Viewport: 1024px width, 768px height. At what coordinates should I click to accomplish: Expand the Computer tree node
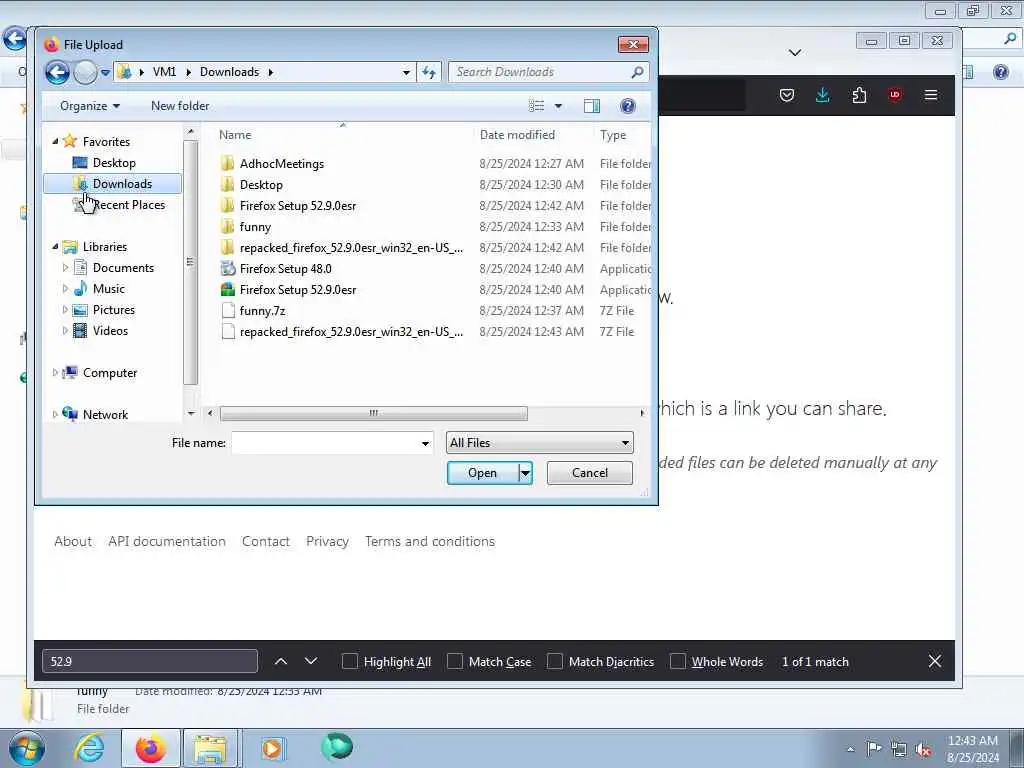pos(55,373)
